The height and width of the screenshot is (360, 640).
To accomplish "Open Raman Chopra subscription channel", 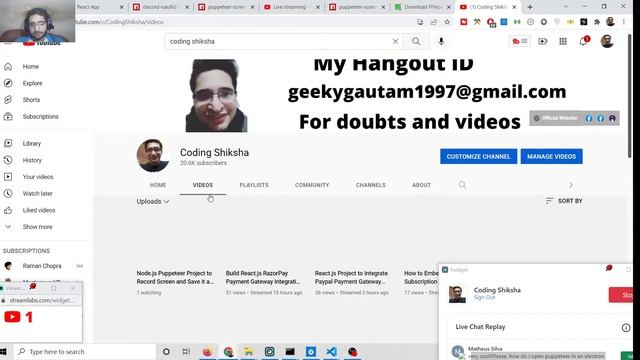I will coord(42,266).
